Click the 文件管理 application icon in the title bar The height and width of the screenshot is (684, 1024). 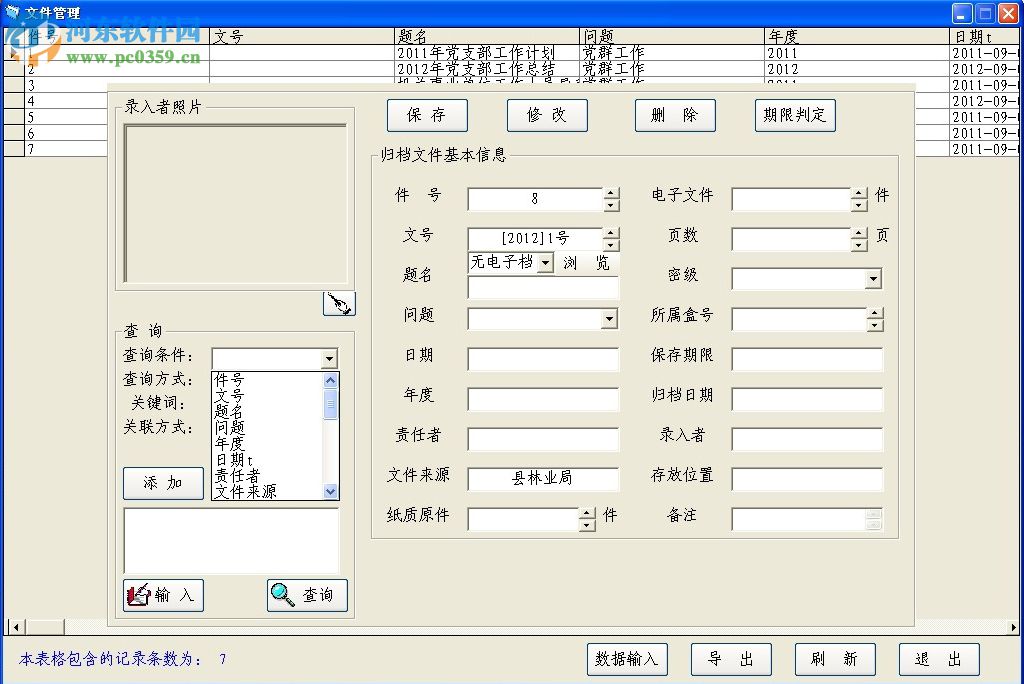coord(13,12)
